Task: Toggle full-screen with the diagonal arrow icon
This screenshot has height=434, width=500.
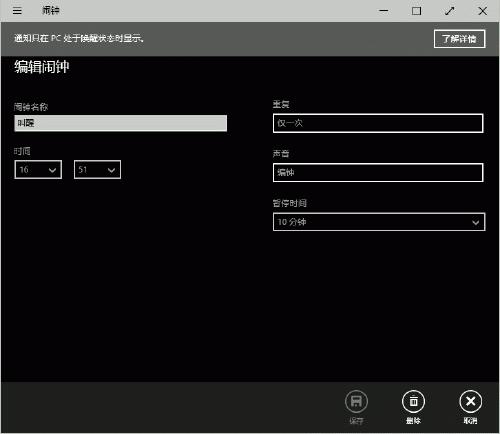Action: click(x=449, y=11)
